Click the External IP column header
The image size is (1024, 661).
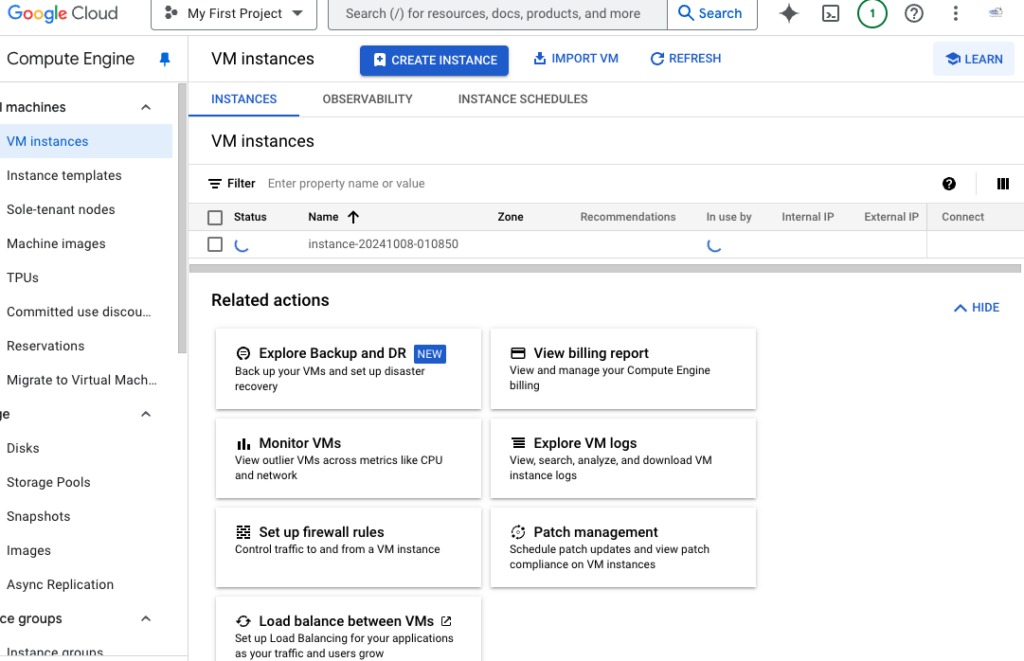tap(891, 217)
